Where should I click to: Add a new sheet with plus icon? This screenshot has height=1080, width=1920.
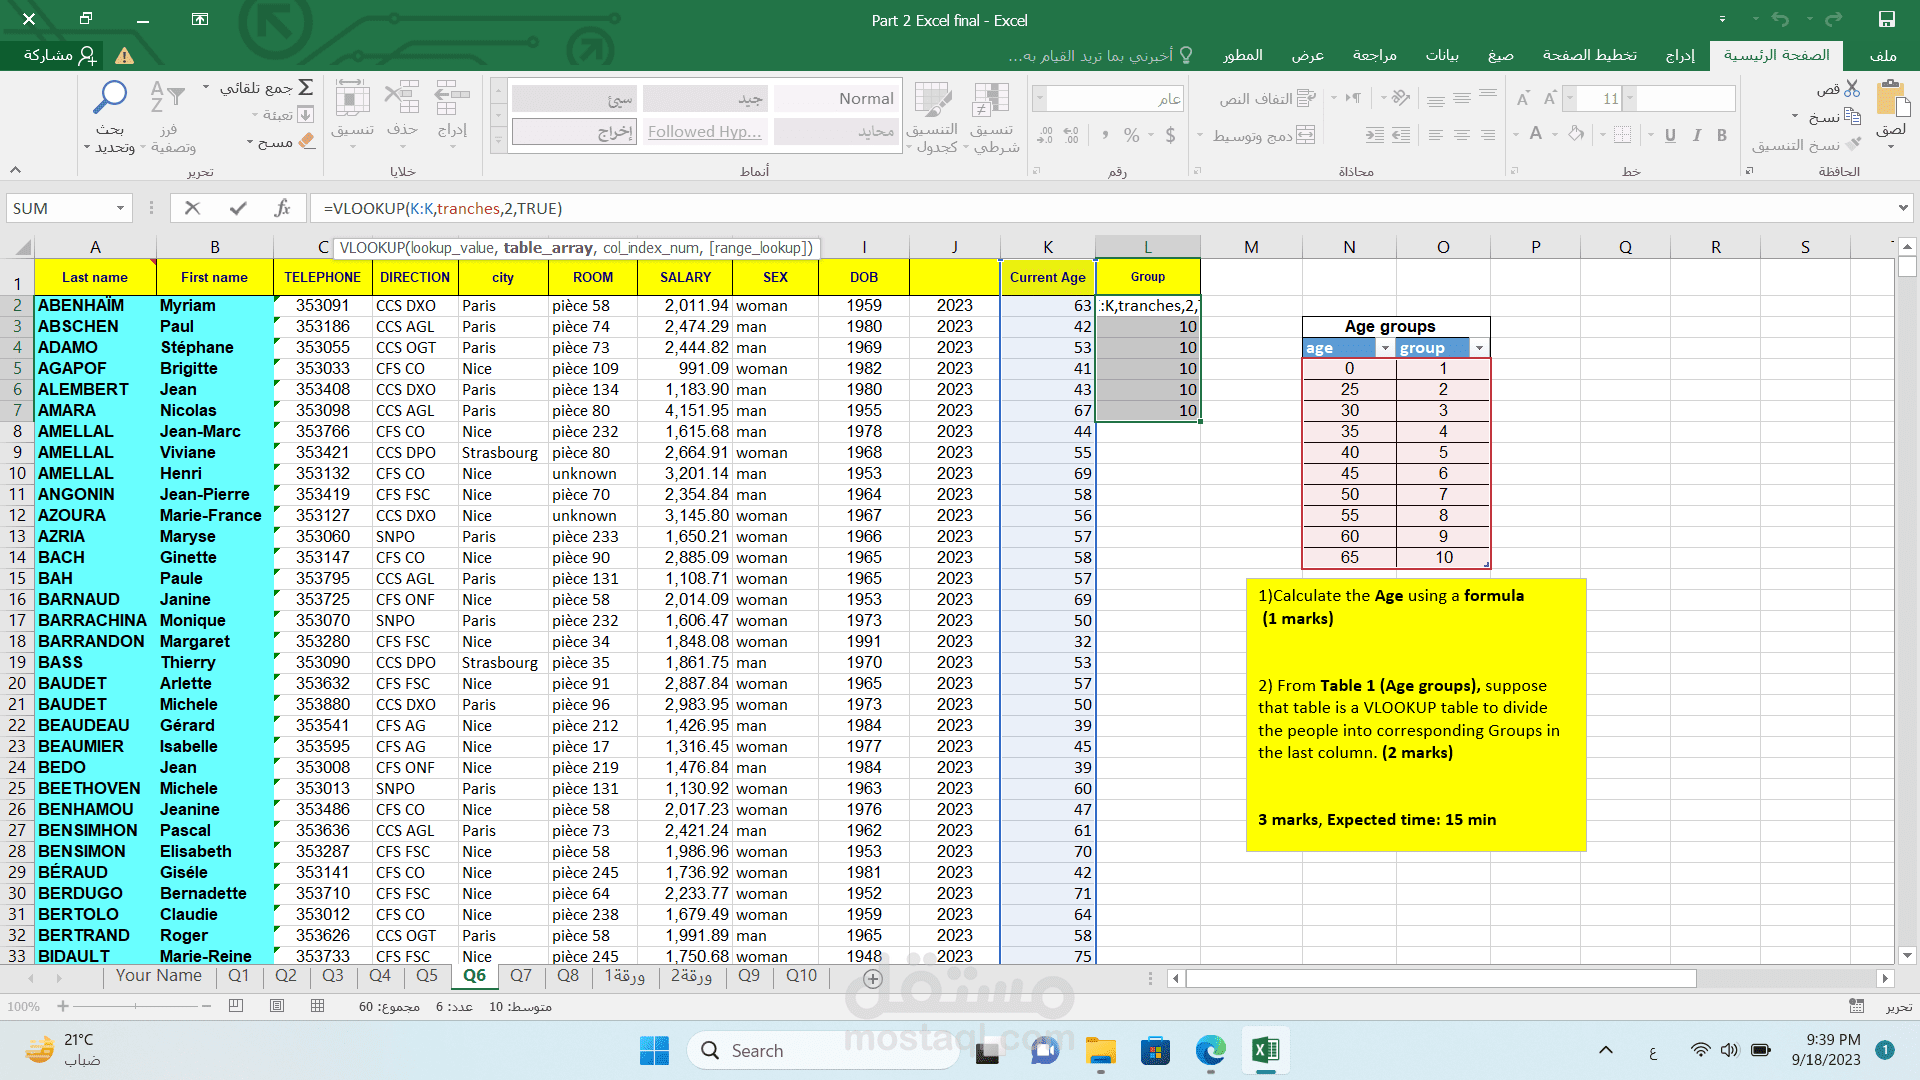[x=872, y=979]
